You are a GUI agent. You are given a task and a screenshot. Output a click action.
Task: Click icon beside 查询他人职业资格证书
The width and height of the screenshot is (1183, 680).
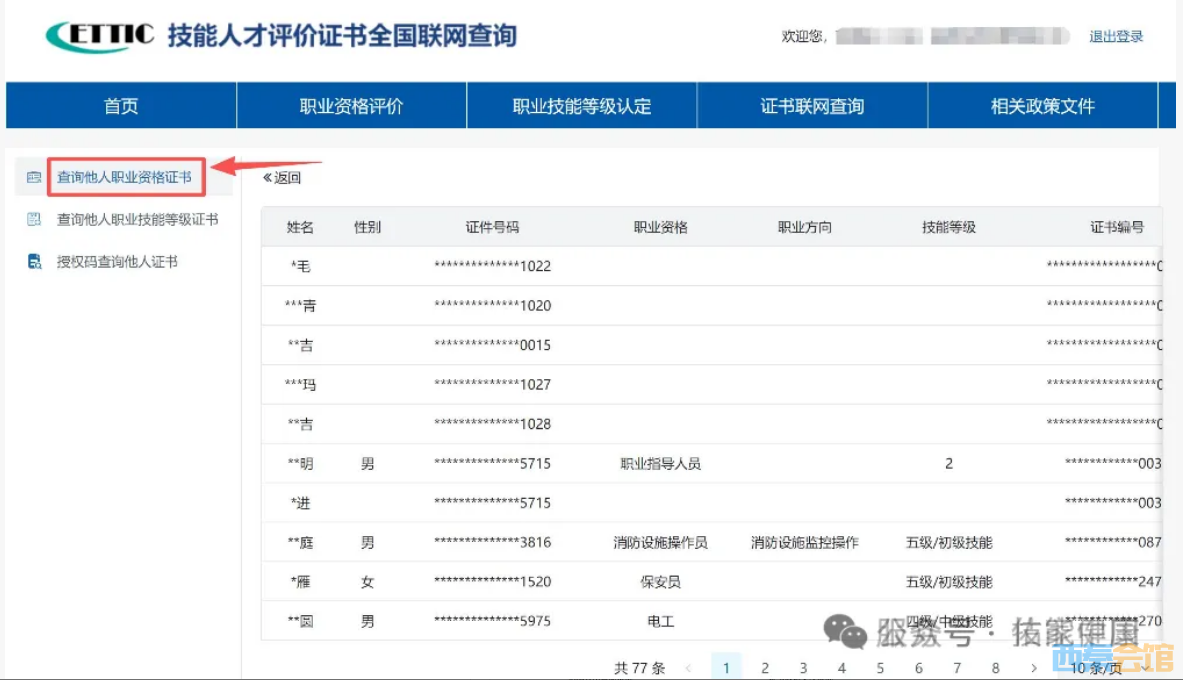point(34,178)
